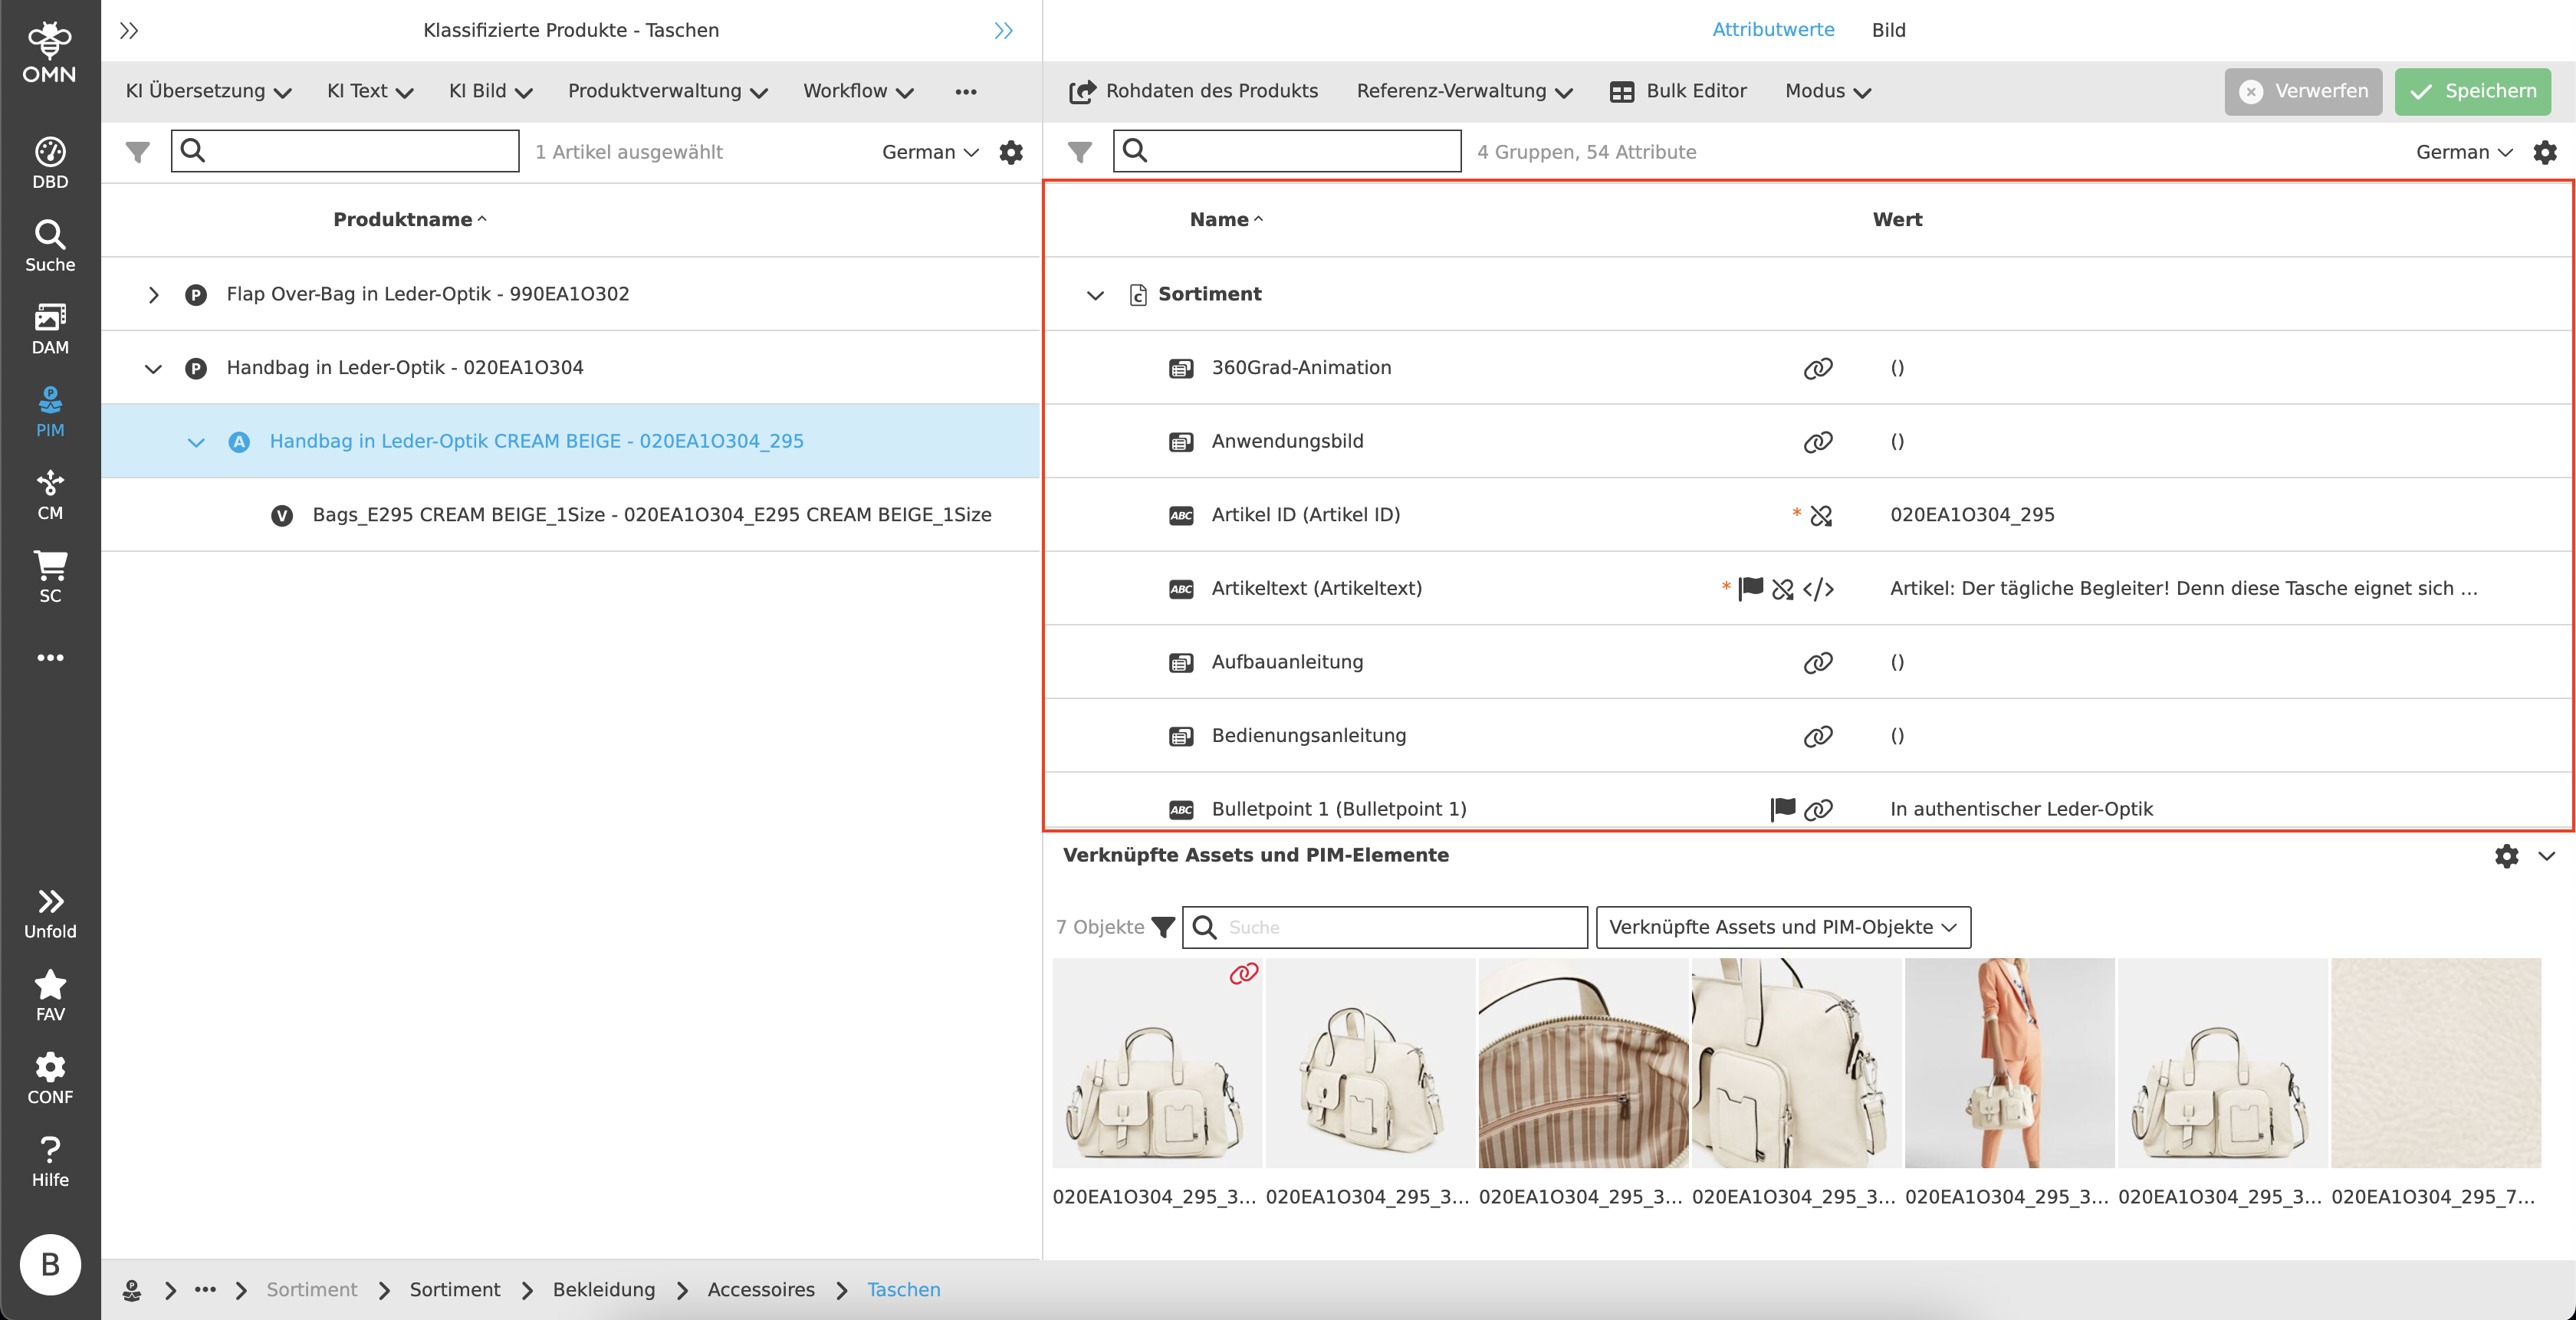Switch to the Bild tab
This screenshot has width=2576, height=1320.
[x=1888, y=30]
